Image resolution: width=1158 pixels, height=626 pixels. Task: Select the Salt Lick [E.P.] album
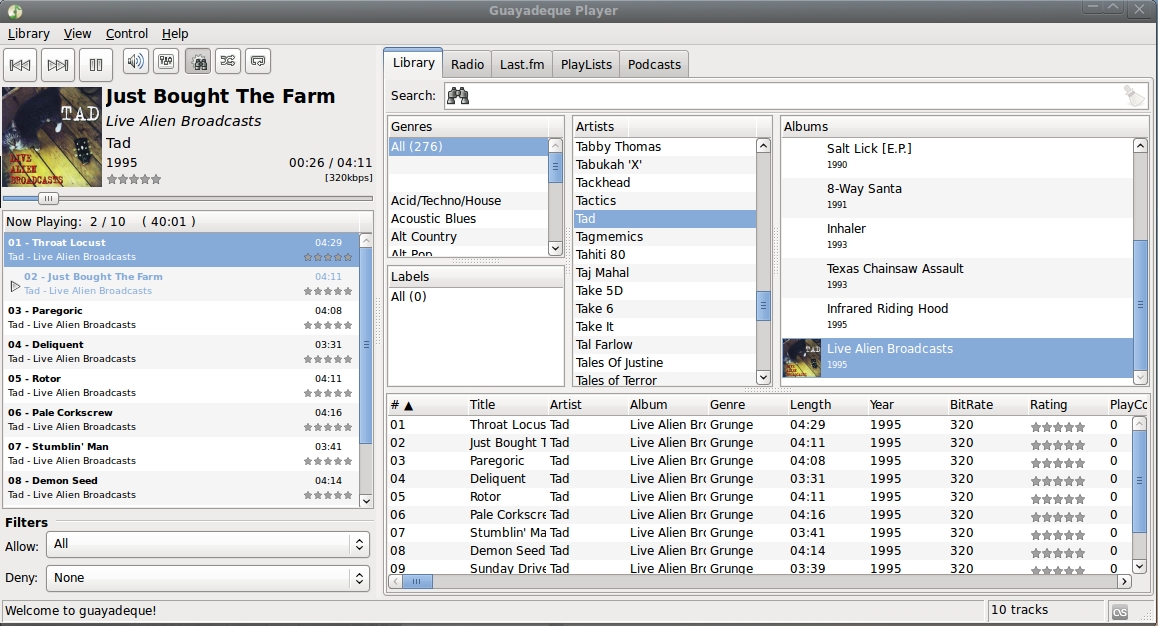(957, 156)
